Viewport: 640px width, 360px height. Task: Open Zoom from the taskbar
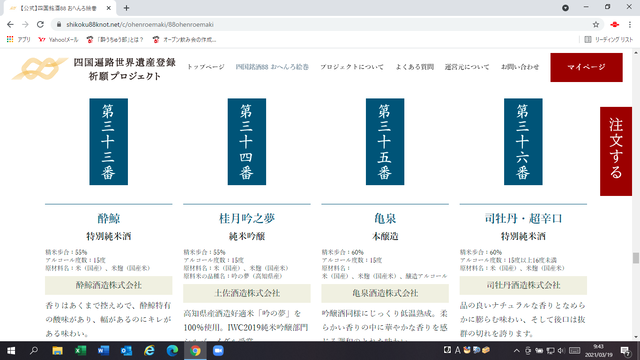(x=218, y=351)
